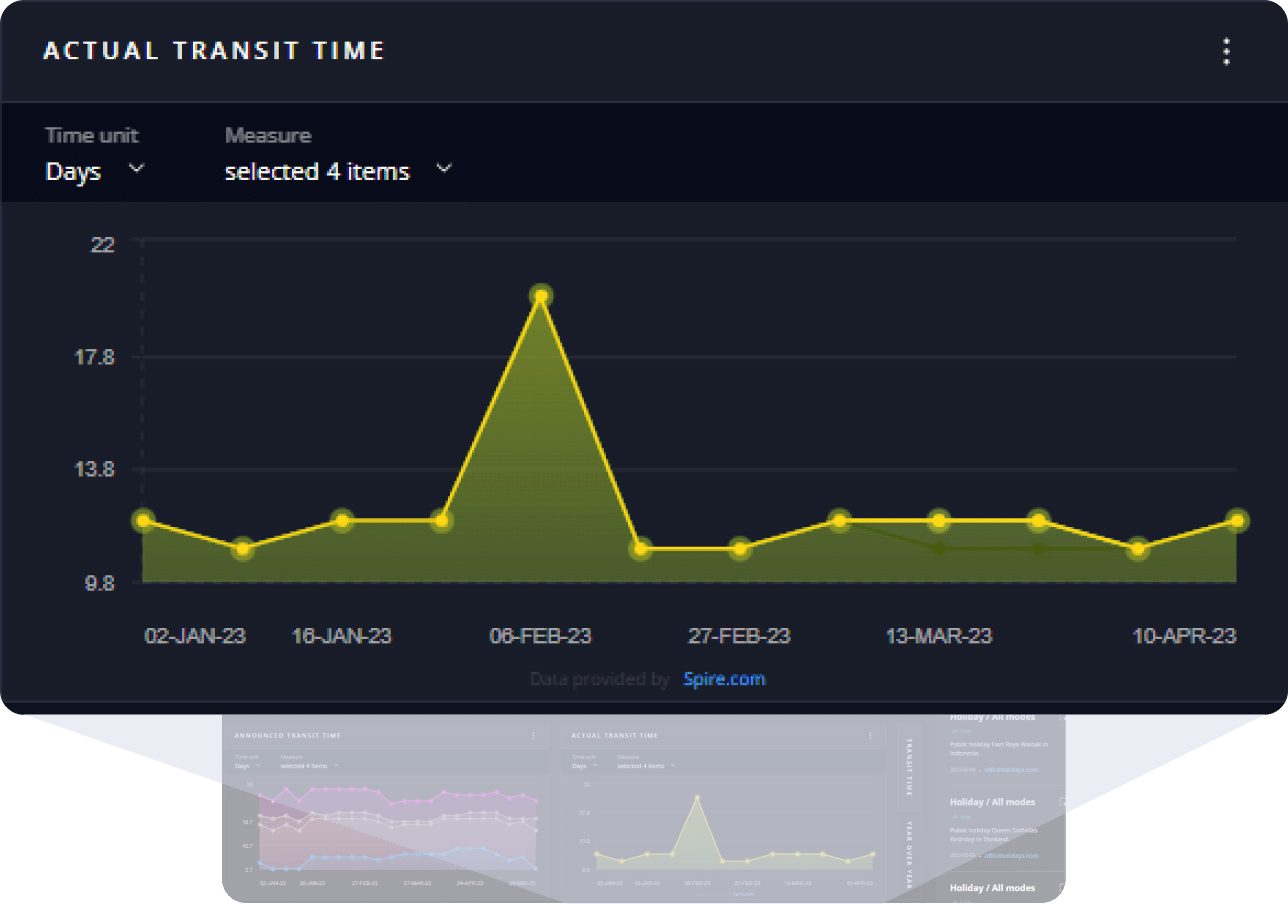
Task: Open kebab menu on small Announced Transit Time panel
Action: click(x=534, y=735)
